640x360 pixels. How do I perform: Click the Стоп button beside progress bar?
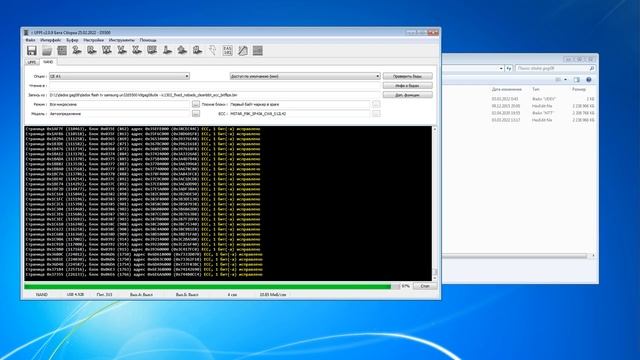point(425,286)
